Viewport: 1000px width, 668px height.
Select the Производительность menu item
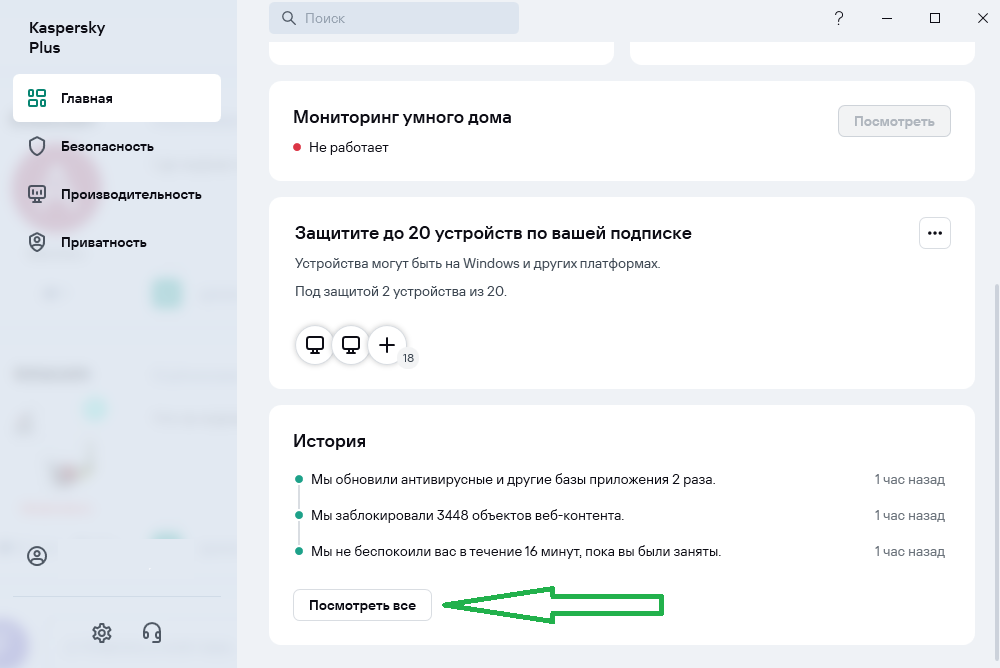click(131, 194)
